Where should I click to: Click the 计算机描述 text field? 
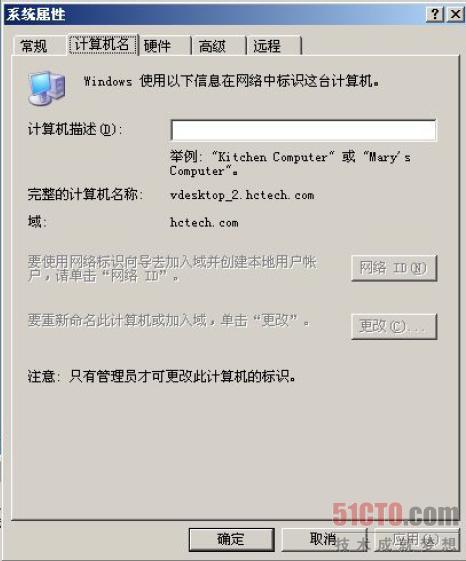(x=304, y=130)
